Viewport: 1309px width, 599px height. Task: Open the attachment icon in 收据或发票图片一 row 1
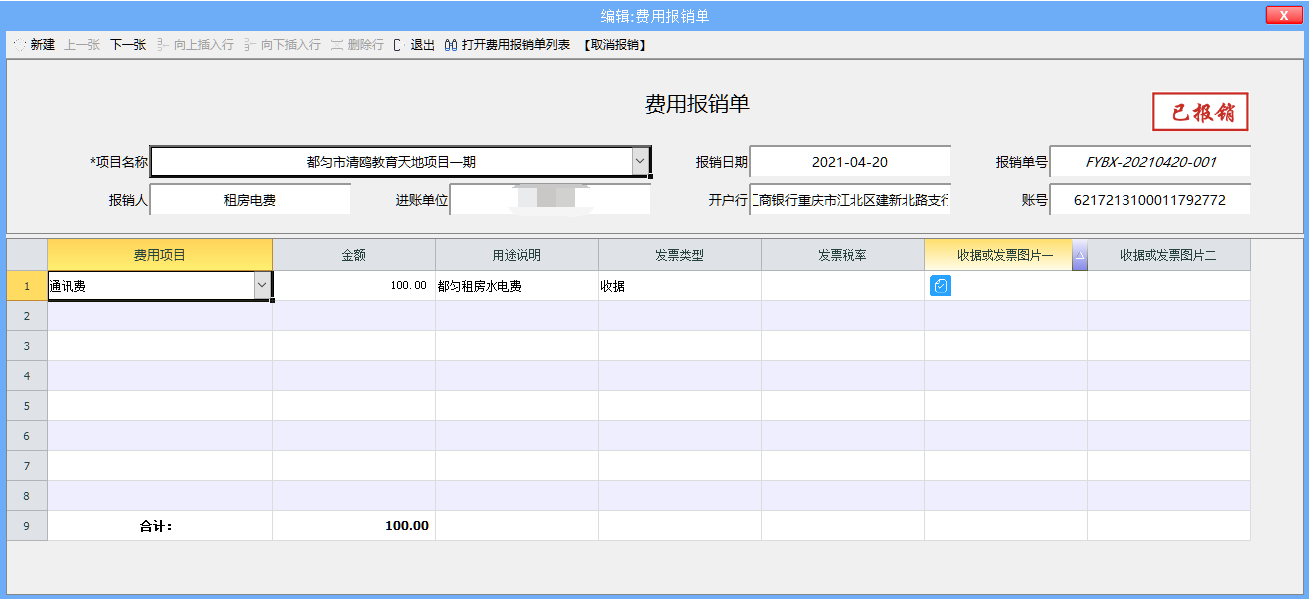[x=940, y=286]
